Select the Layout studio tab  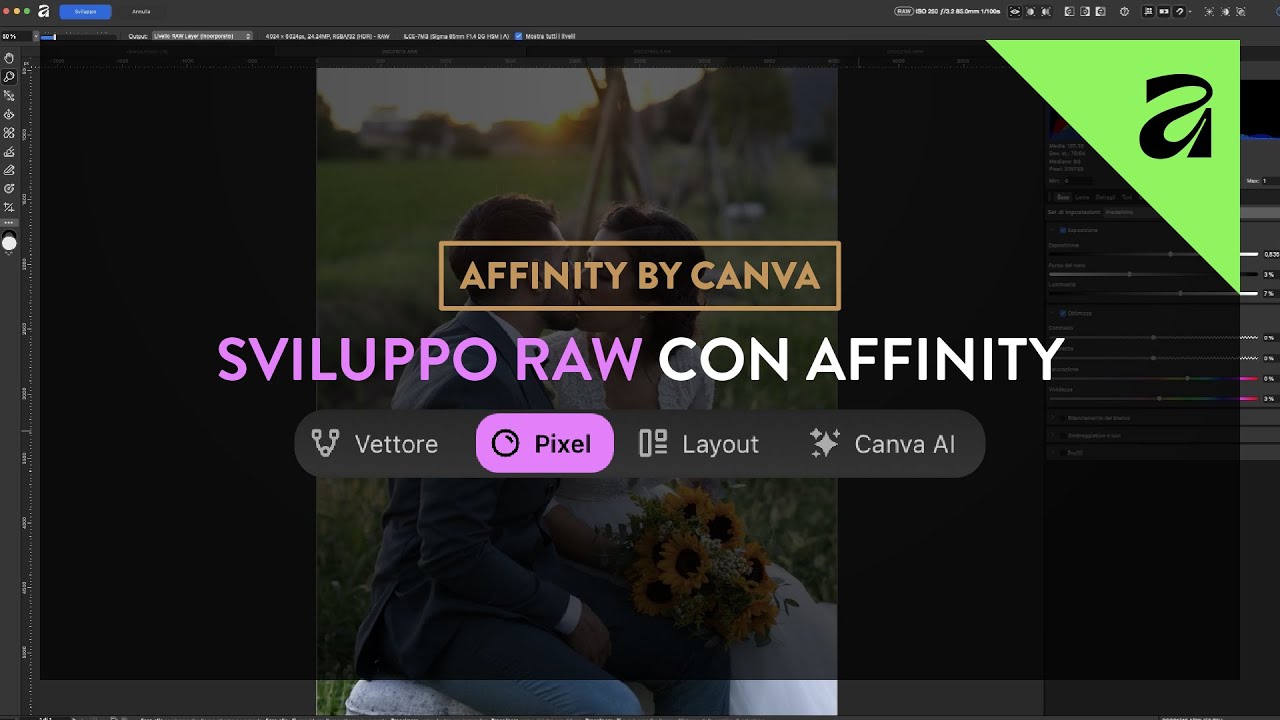coord(699,443)
